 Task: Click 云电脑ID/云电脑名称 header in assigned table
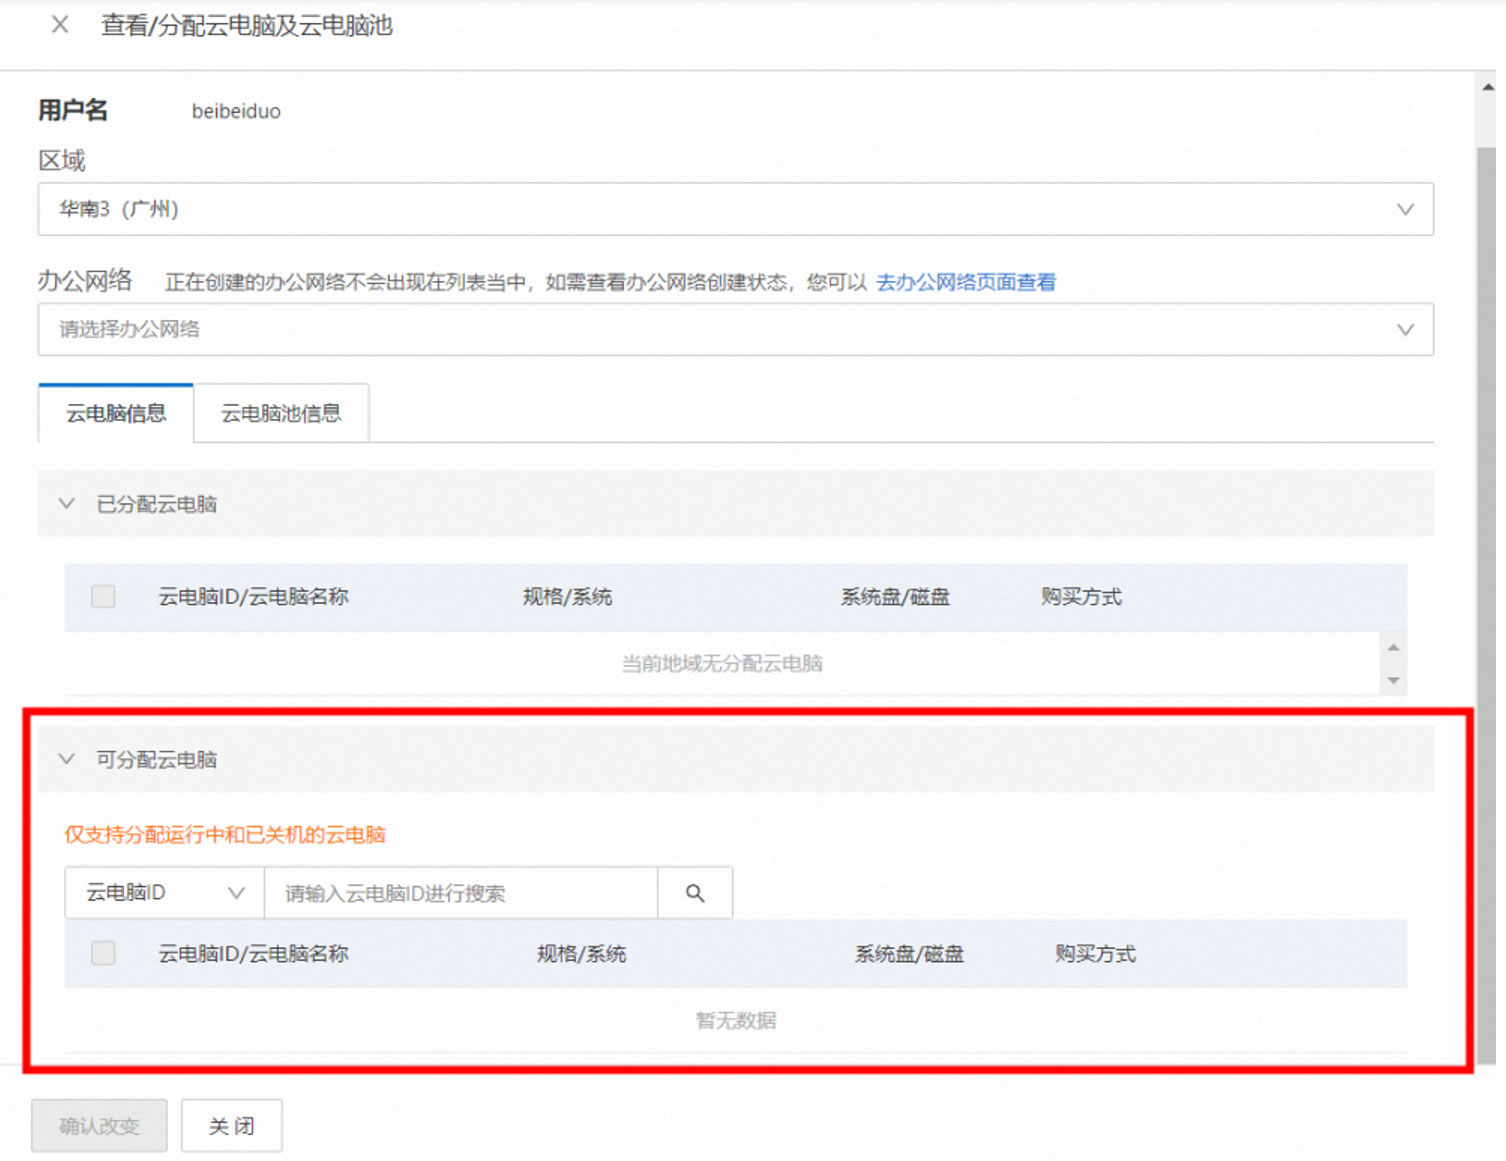pyautogui.click(x=253, y=597)
